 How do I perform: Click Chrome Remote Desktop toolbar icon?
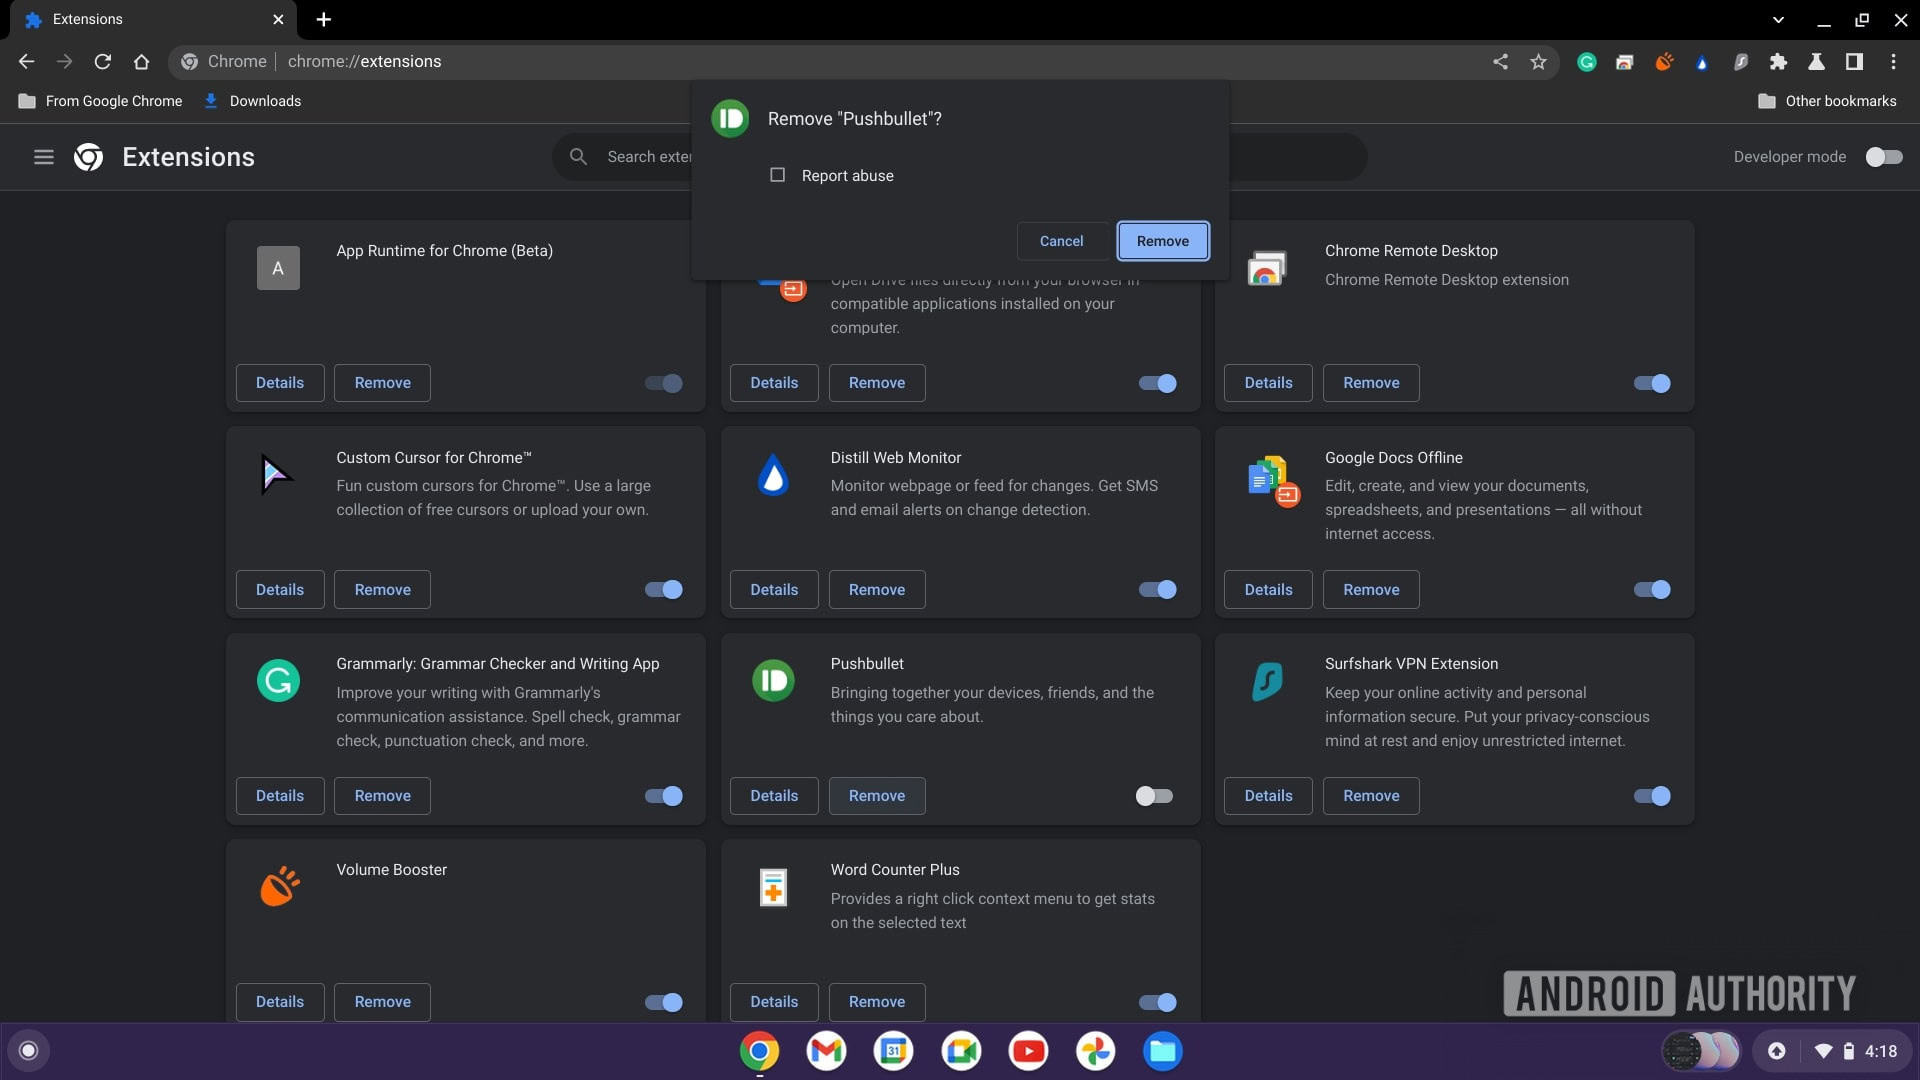(1625, 62)
